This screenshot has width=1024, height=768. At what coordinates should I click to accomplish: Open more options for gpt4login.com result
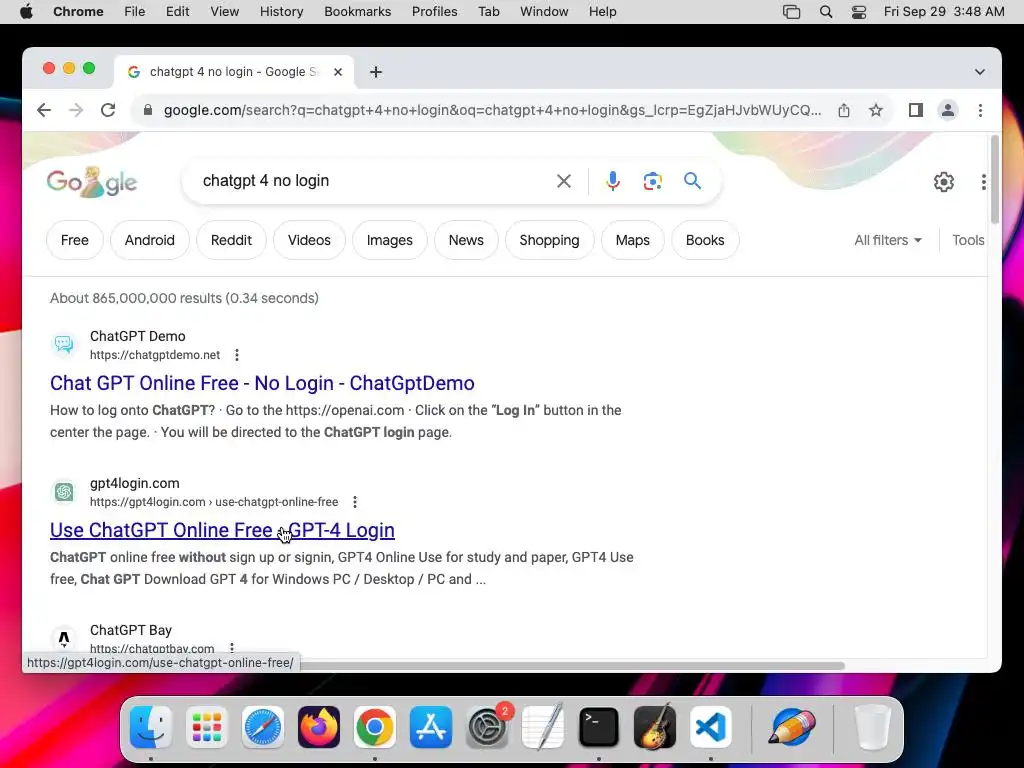coord(355,502)
